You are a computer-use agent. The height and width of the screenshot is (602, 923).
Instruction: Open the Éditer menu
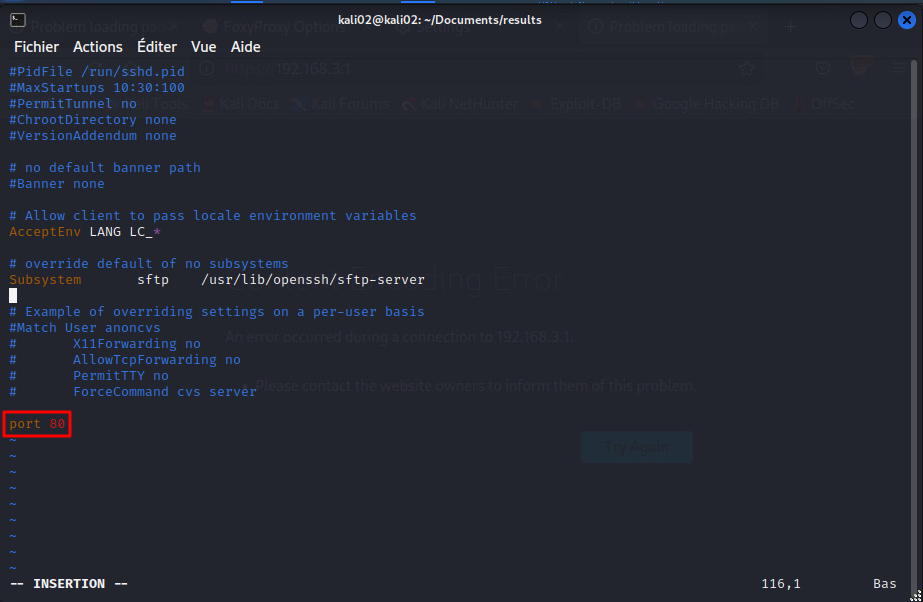point(157,47)
